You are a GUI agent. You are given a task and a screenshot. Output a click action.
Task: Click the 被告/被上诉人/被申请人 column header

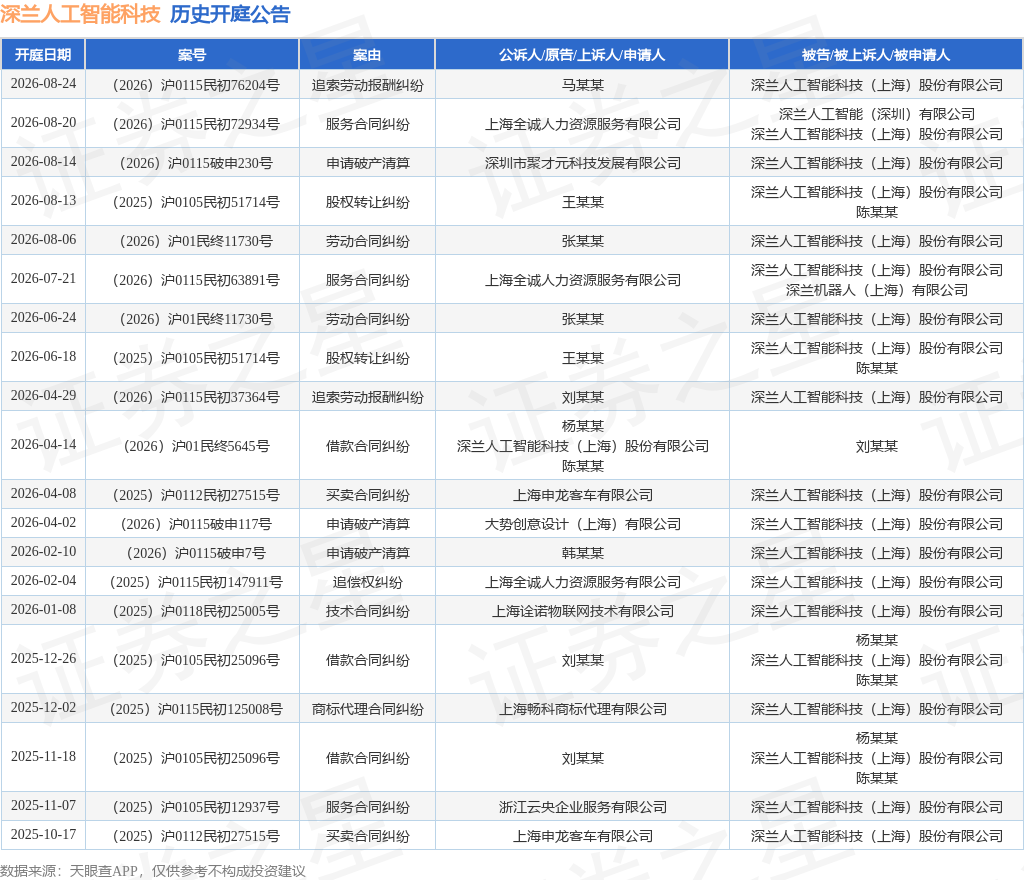876,55
